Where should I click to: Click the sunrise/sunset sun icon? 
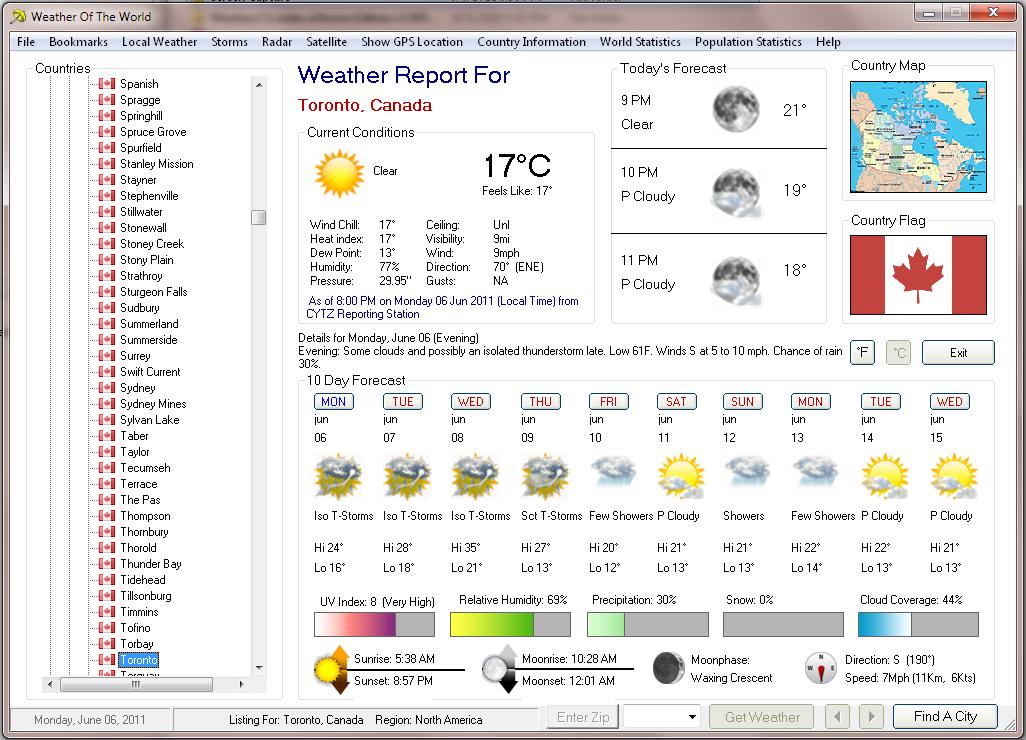[331, 669]
